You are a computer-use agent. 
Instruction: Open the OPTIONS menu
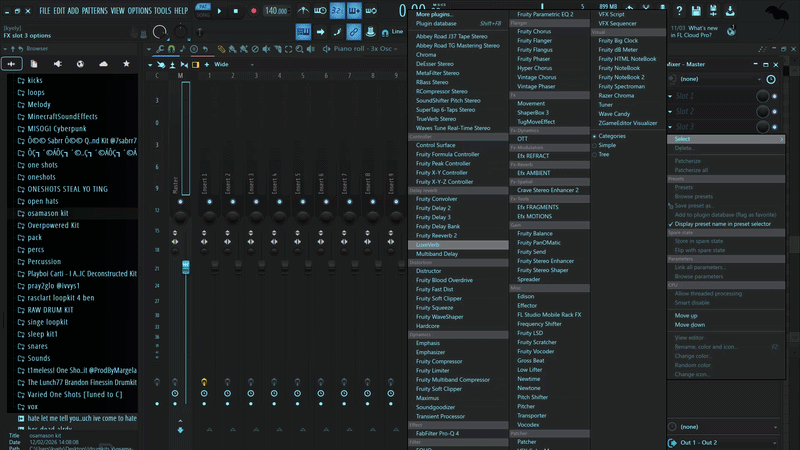point(139,11)
